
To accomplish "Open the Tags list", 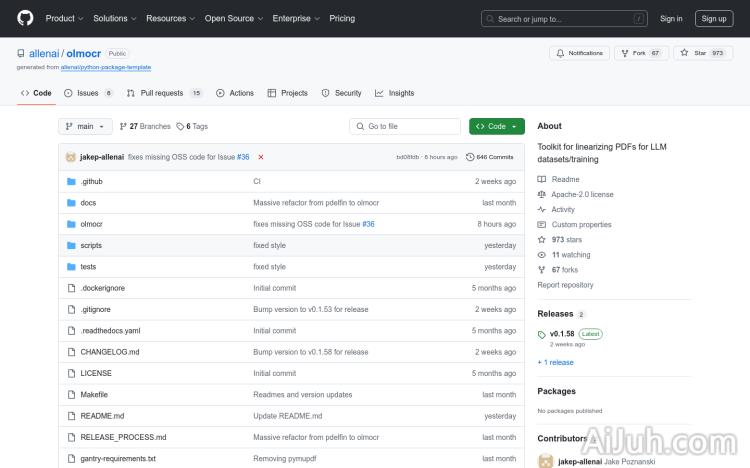I will (x=192, y=127).
